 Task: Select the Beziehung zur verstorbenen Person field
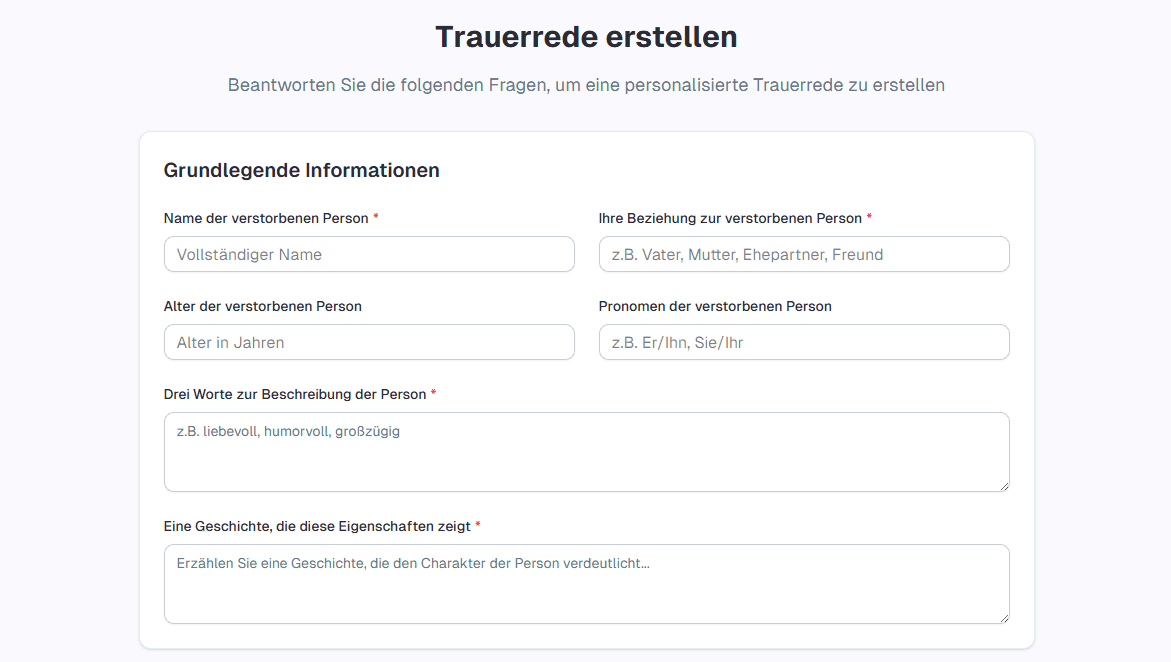[803, 254]
